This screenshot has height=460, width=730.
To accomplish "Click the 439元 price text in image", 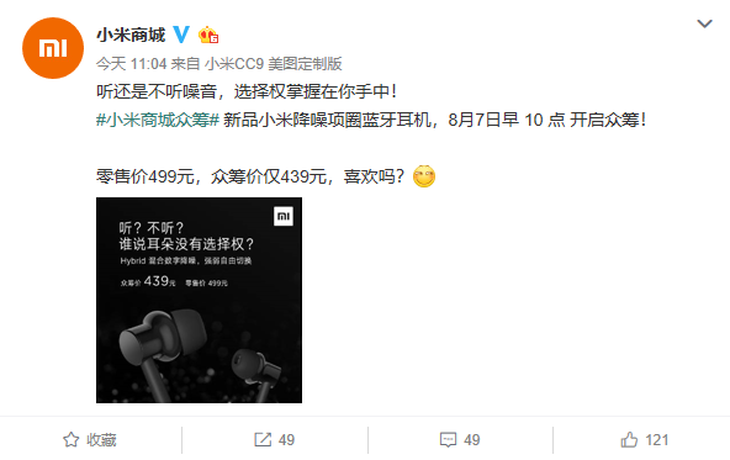I will (160, 281).
